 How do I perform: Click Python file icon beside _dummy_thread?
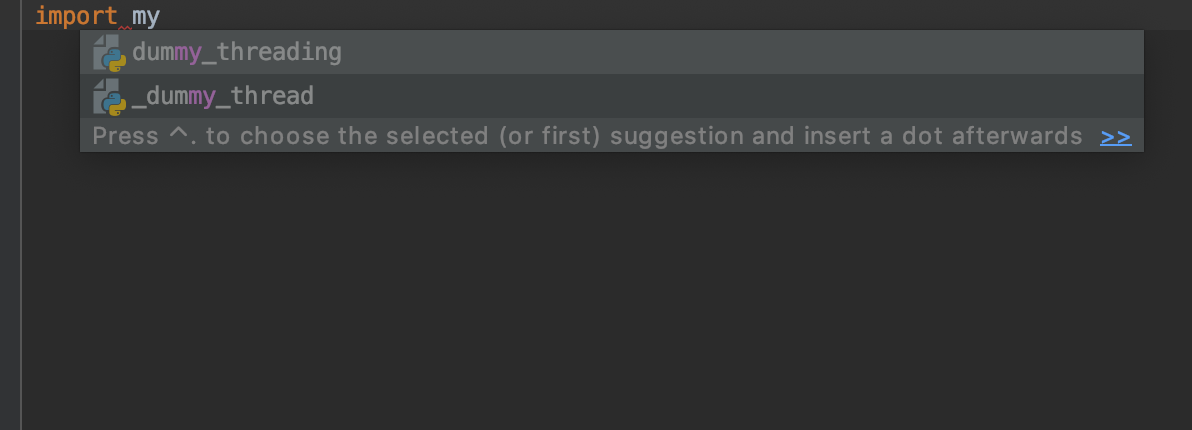click(x=109, y=97)
